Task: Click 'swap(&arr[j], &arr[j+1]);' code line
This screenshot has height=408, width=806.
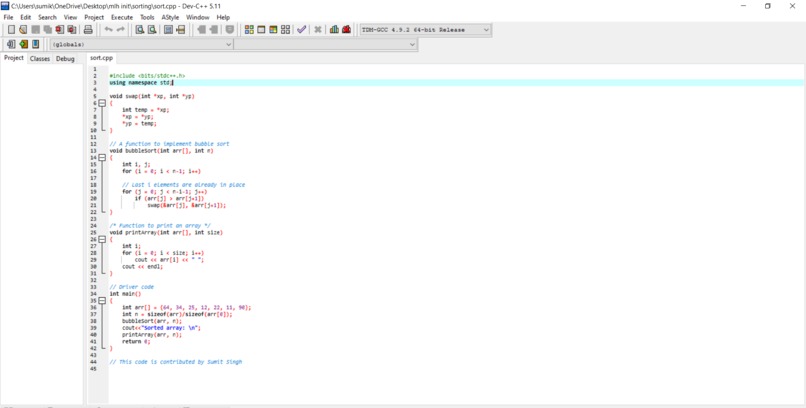Action: point(187,205)
